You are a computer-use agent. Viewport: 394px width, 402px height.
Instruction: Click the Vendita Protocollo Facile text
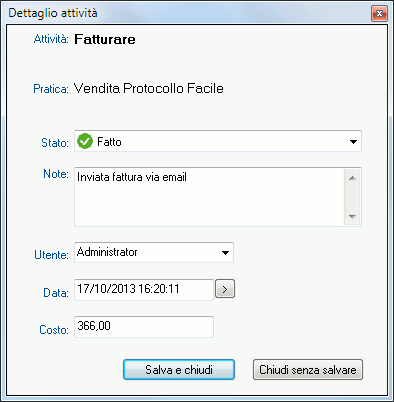coord(149,88)
